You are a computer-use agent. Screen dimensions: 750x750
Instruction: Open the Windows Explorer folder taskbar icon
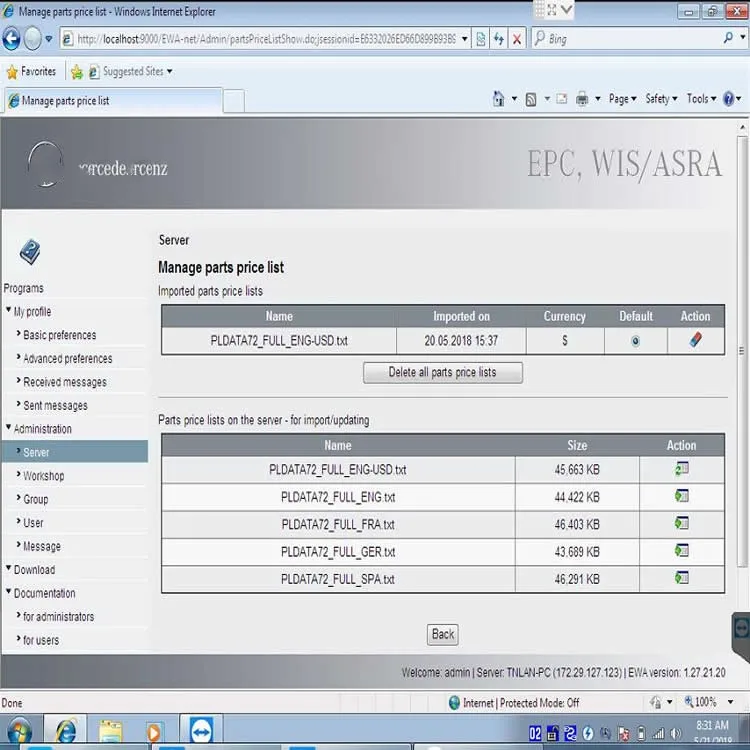coord(111,732)
